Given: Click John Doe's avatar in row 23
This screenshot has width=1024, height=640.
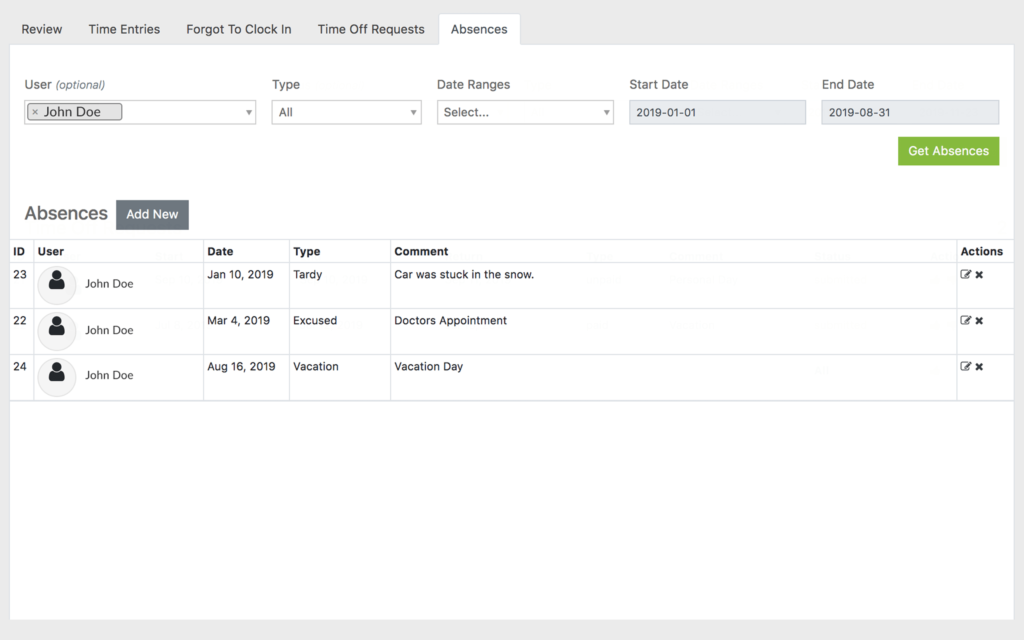Looking at the screenshot, I should tap(57, 284).
